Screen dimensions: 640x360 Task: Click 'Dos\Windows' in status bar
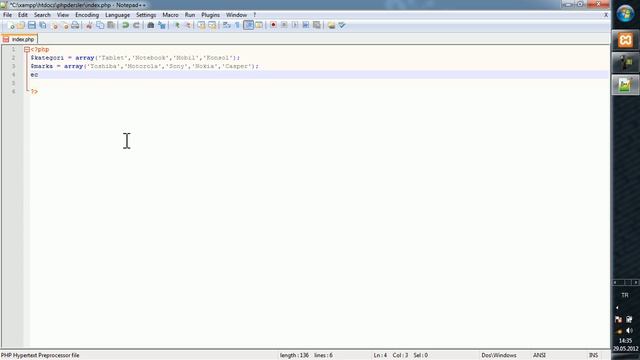tap(499, 355)
